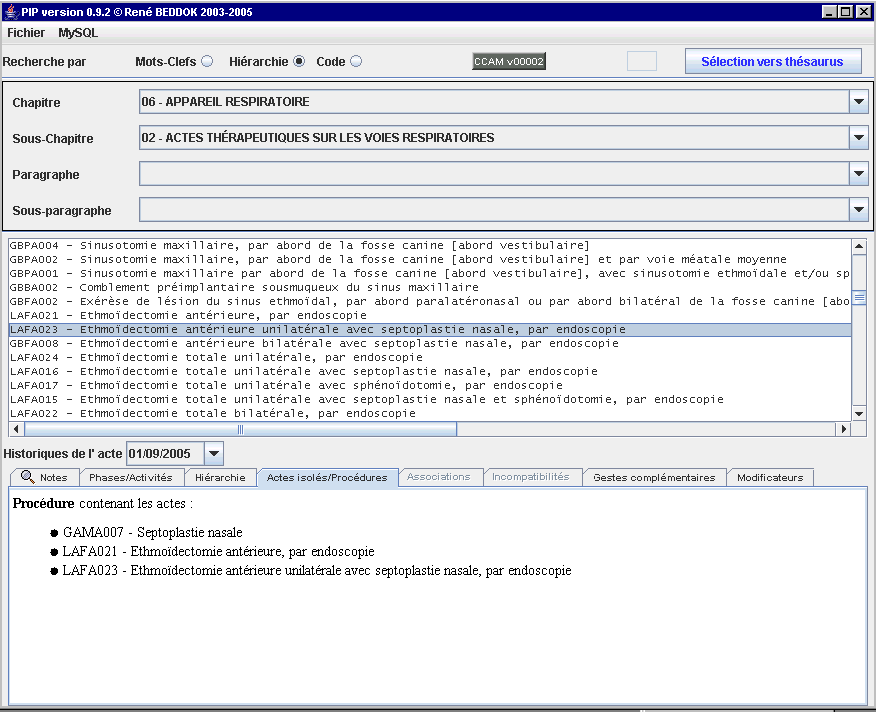The height and width of the screenshot is (712, 876).
Task: Click the CCAM v00002 button
Action: (x=509, y=61)
